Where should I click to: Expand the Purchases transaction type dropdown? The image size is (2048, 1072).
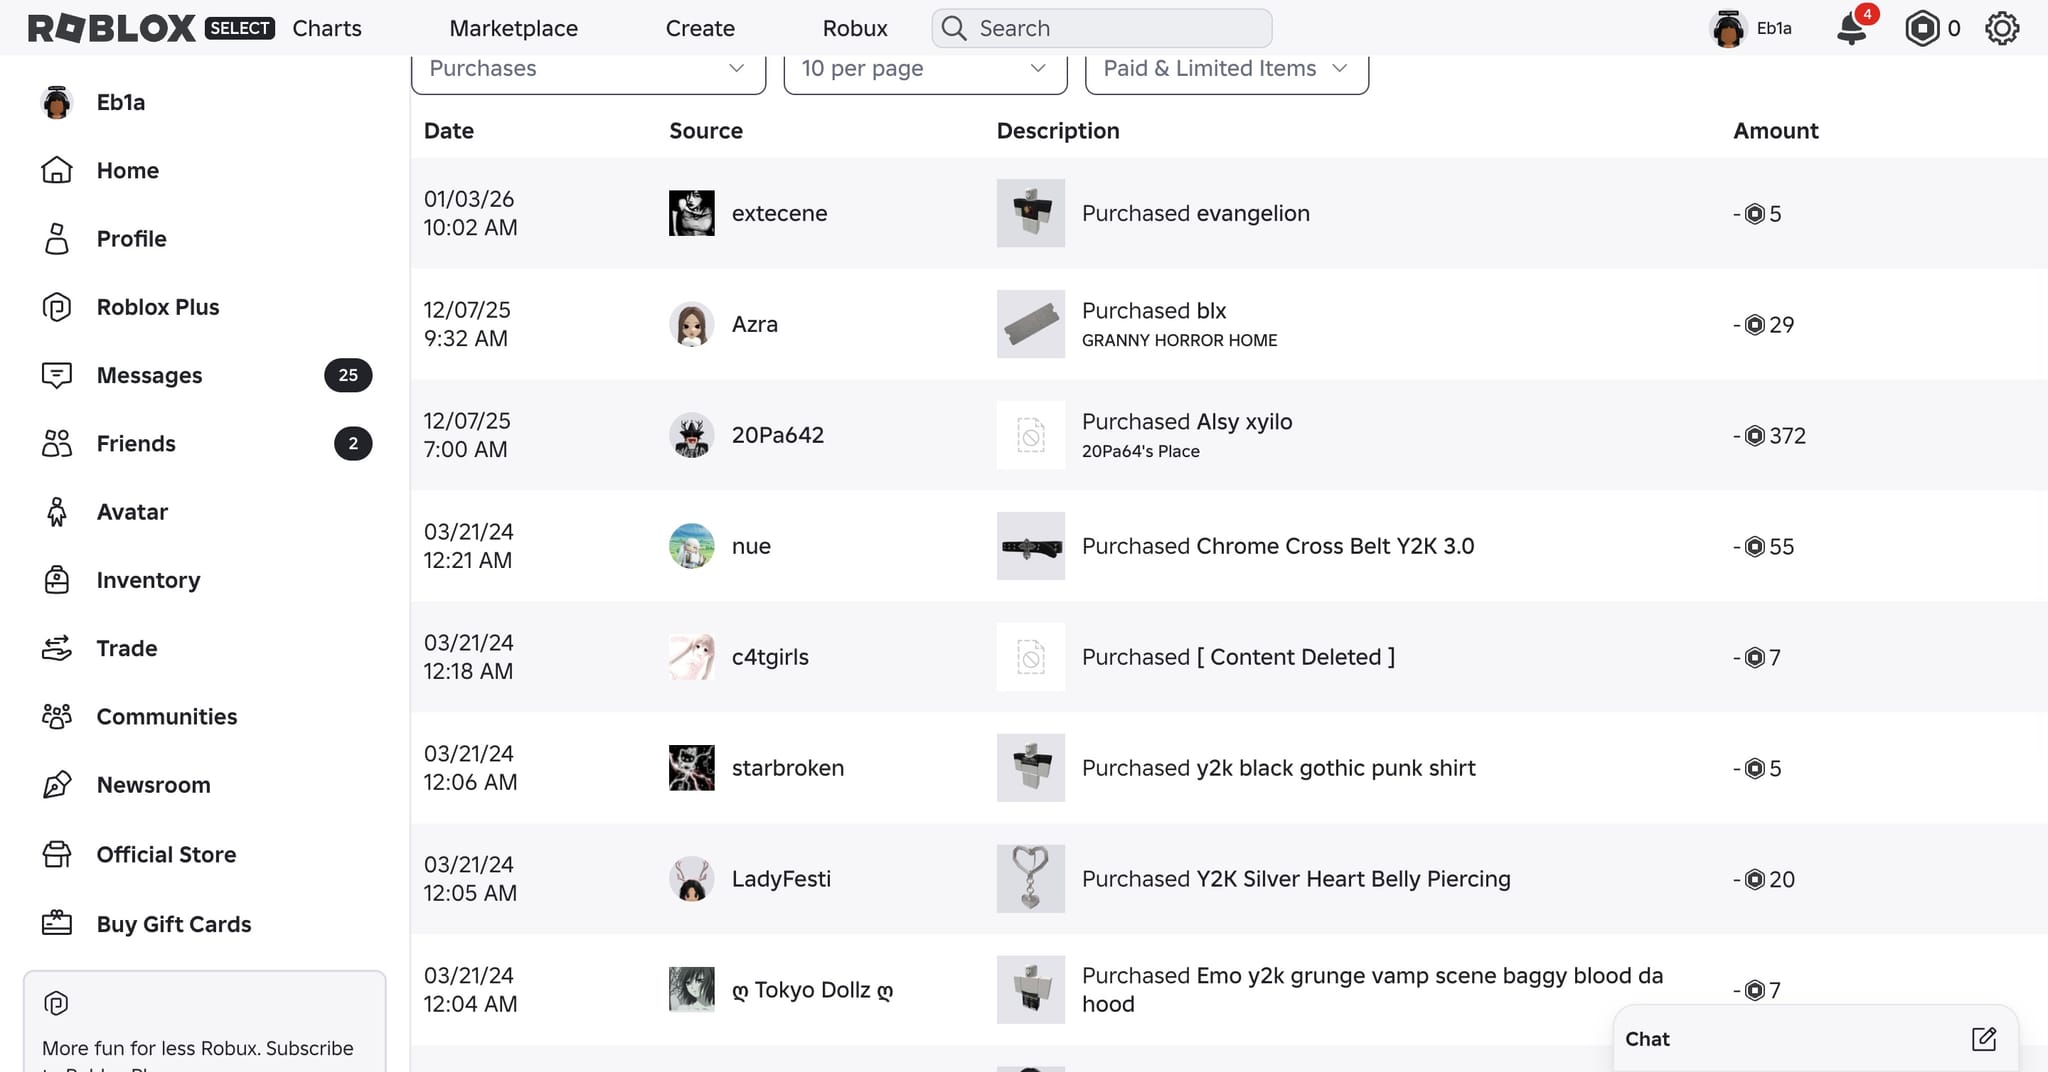pyautogui.click(x=588, y=69)
